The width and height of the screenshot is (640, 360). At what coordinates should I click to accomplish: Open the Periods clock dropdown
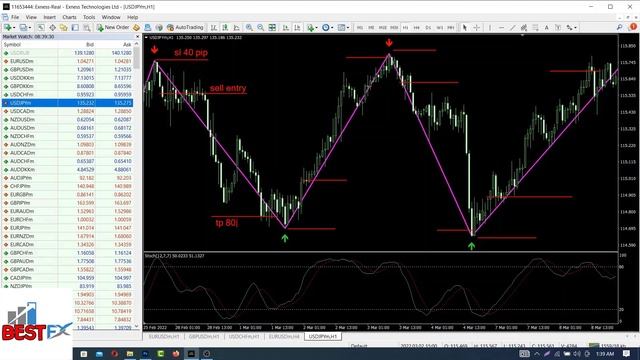[x=327, y=27]
